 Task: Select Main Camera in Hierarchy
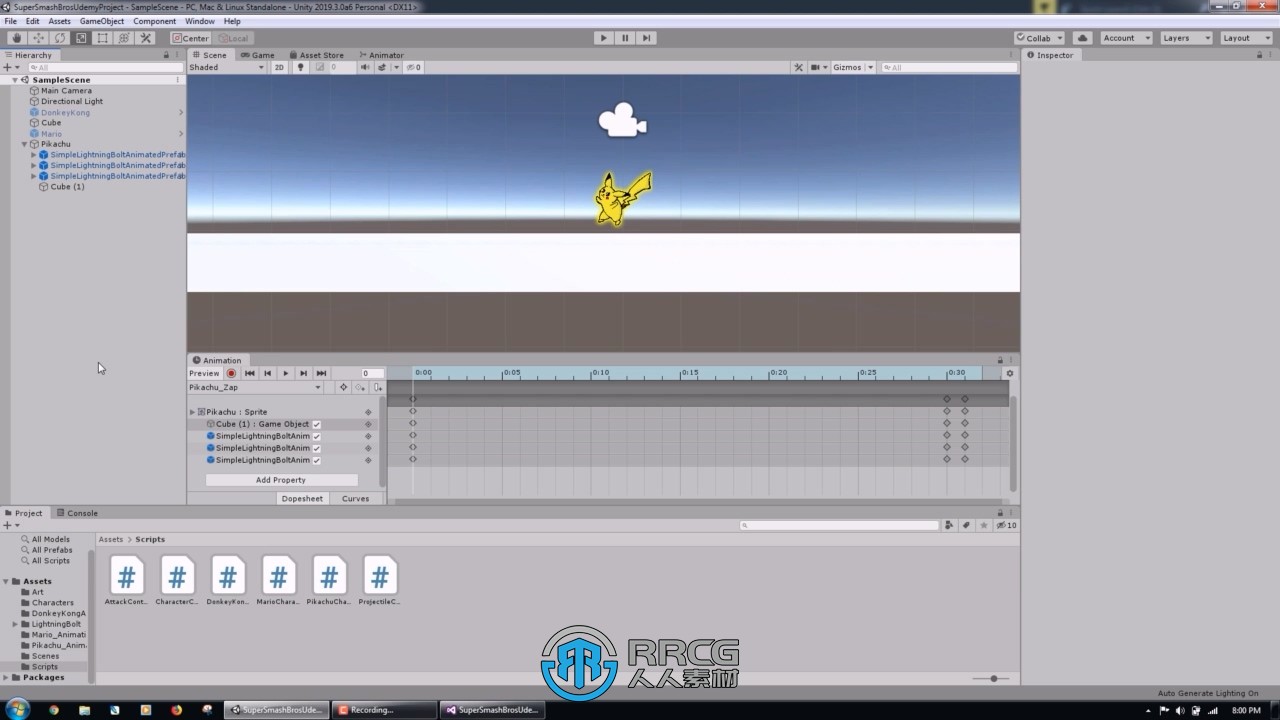[x=66, y=90]
